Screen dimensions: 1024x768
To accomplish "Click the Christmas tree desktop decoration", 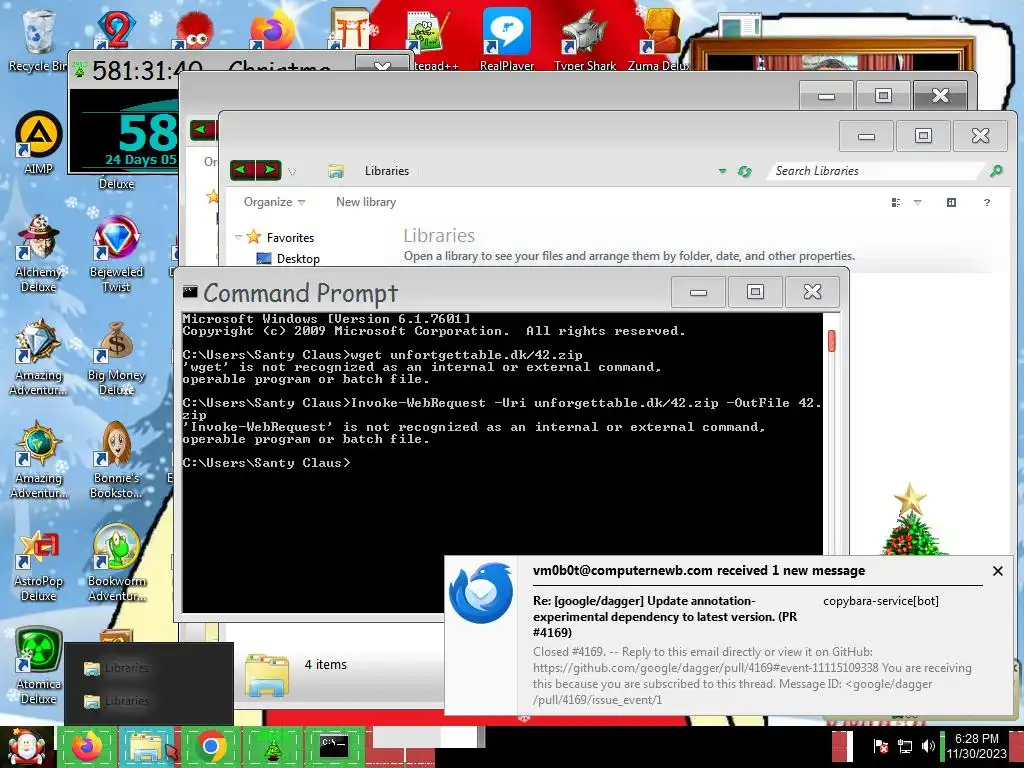I will [x=910, y=520].
